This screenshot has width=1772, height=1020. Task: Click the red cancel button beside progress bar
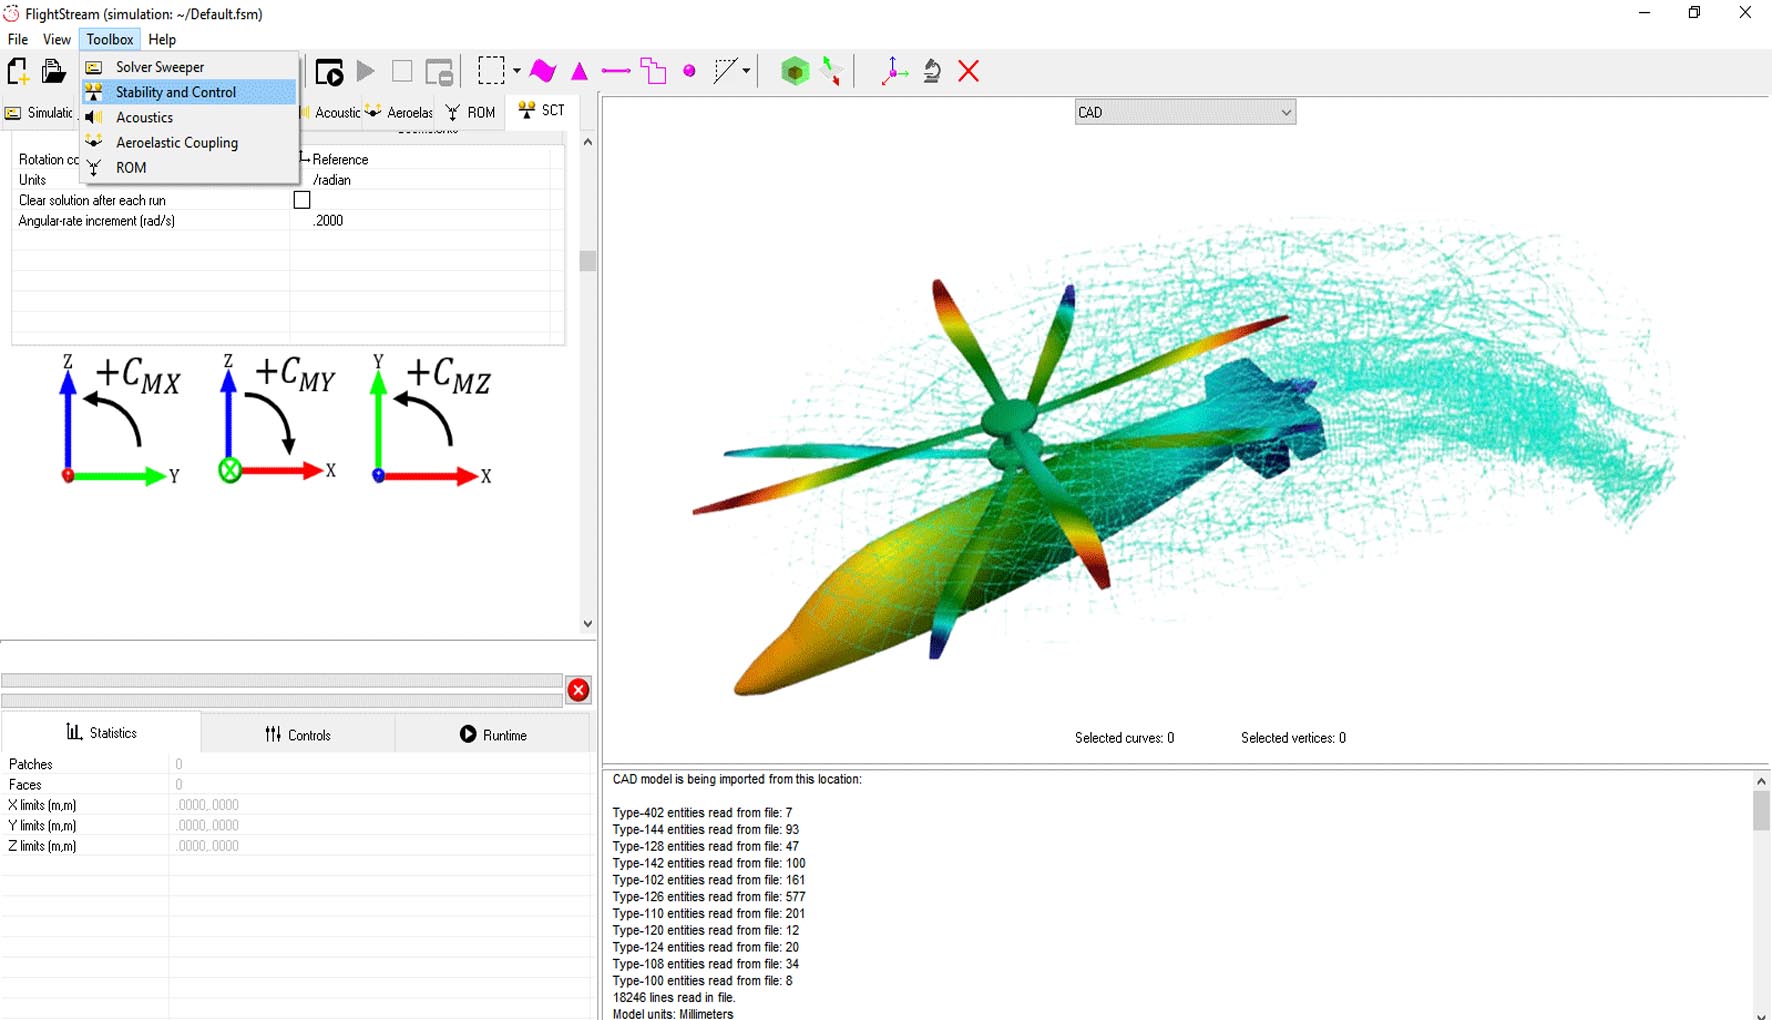click(x=578, y=690)
